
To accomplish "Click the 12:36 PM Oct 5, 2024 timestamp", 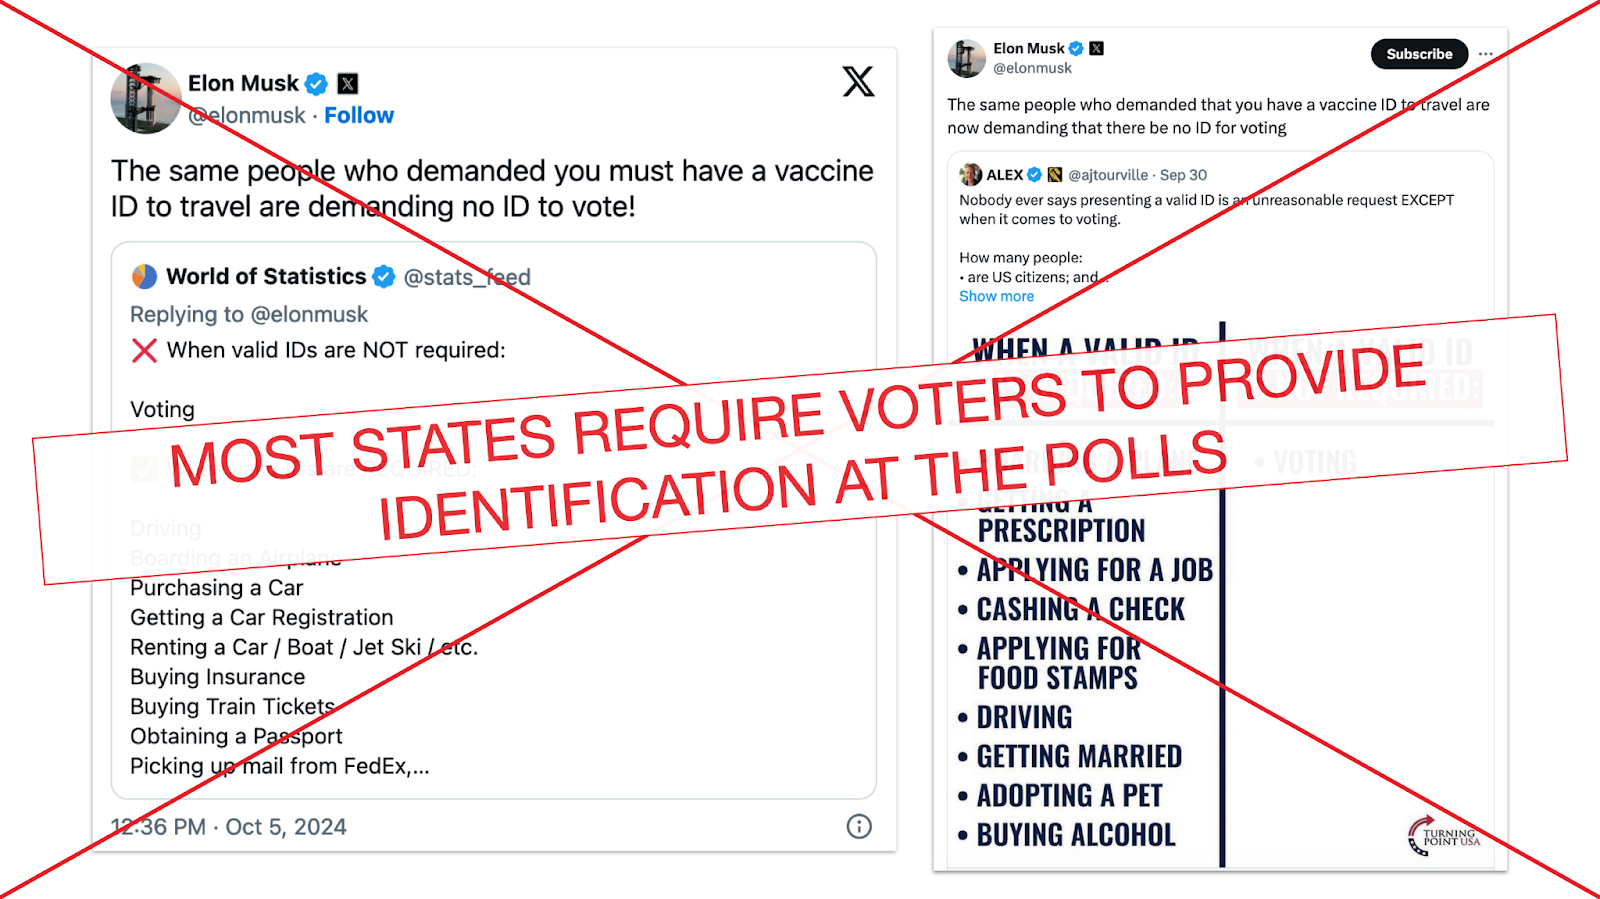I will tap(229, 827).
